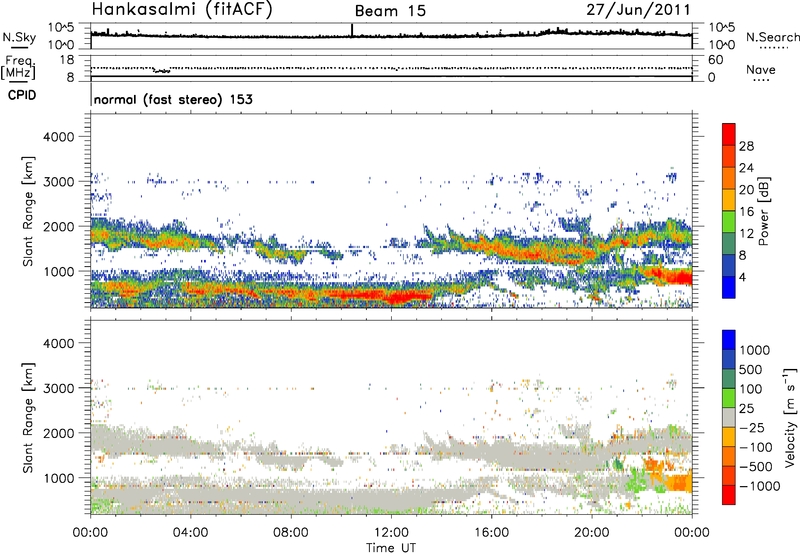The width and height of the screenshot is (800, 554).
Task: Click the 'N.Search' legend label
Action: click(x=772, y=37)
